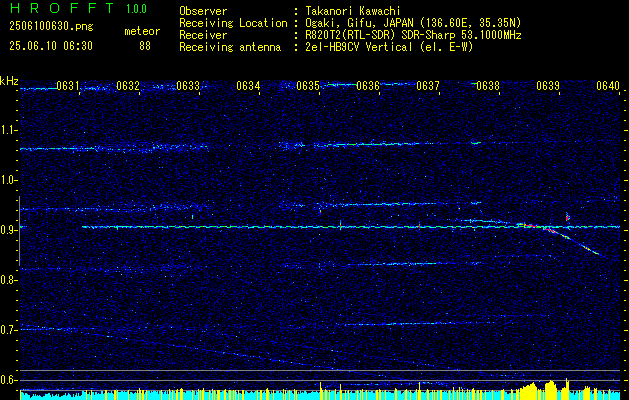Click the vertical gray range bar beside 0.9
Viewport: 629px width, 400px height.
[19, 231]
